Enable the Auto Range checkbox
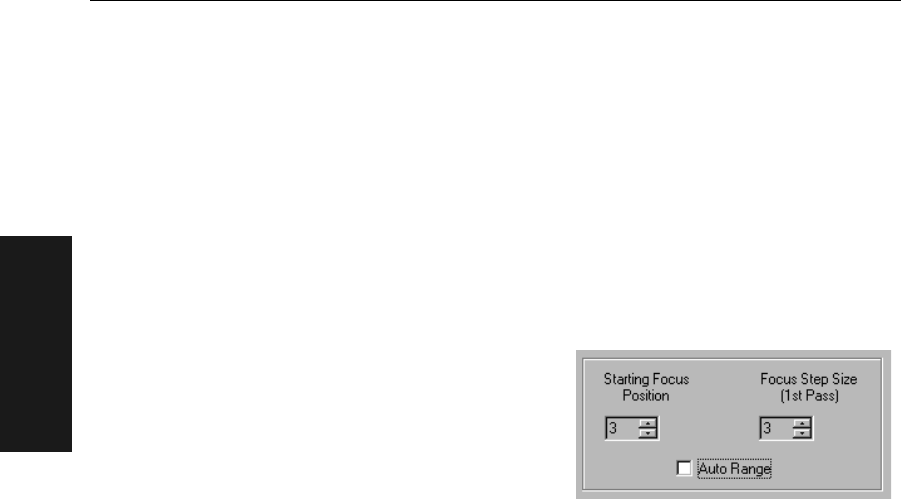This screenshot has height=499, width=901. (684, 469)
